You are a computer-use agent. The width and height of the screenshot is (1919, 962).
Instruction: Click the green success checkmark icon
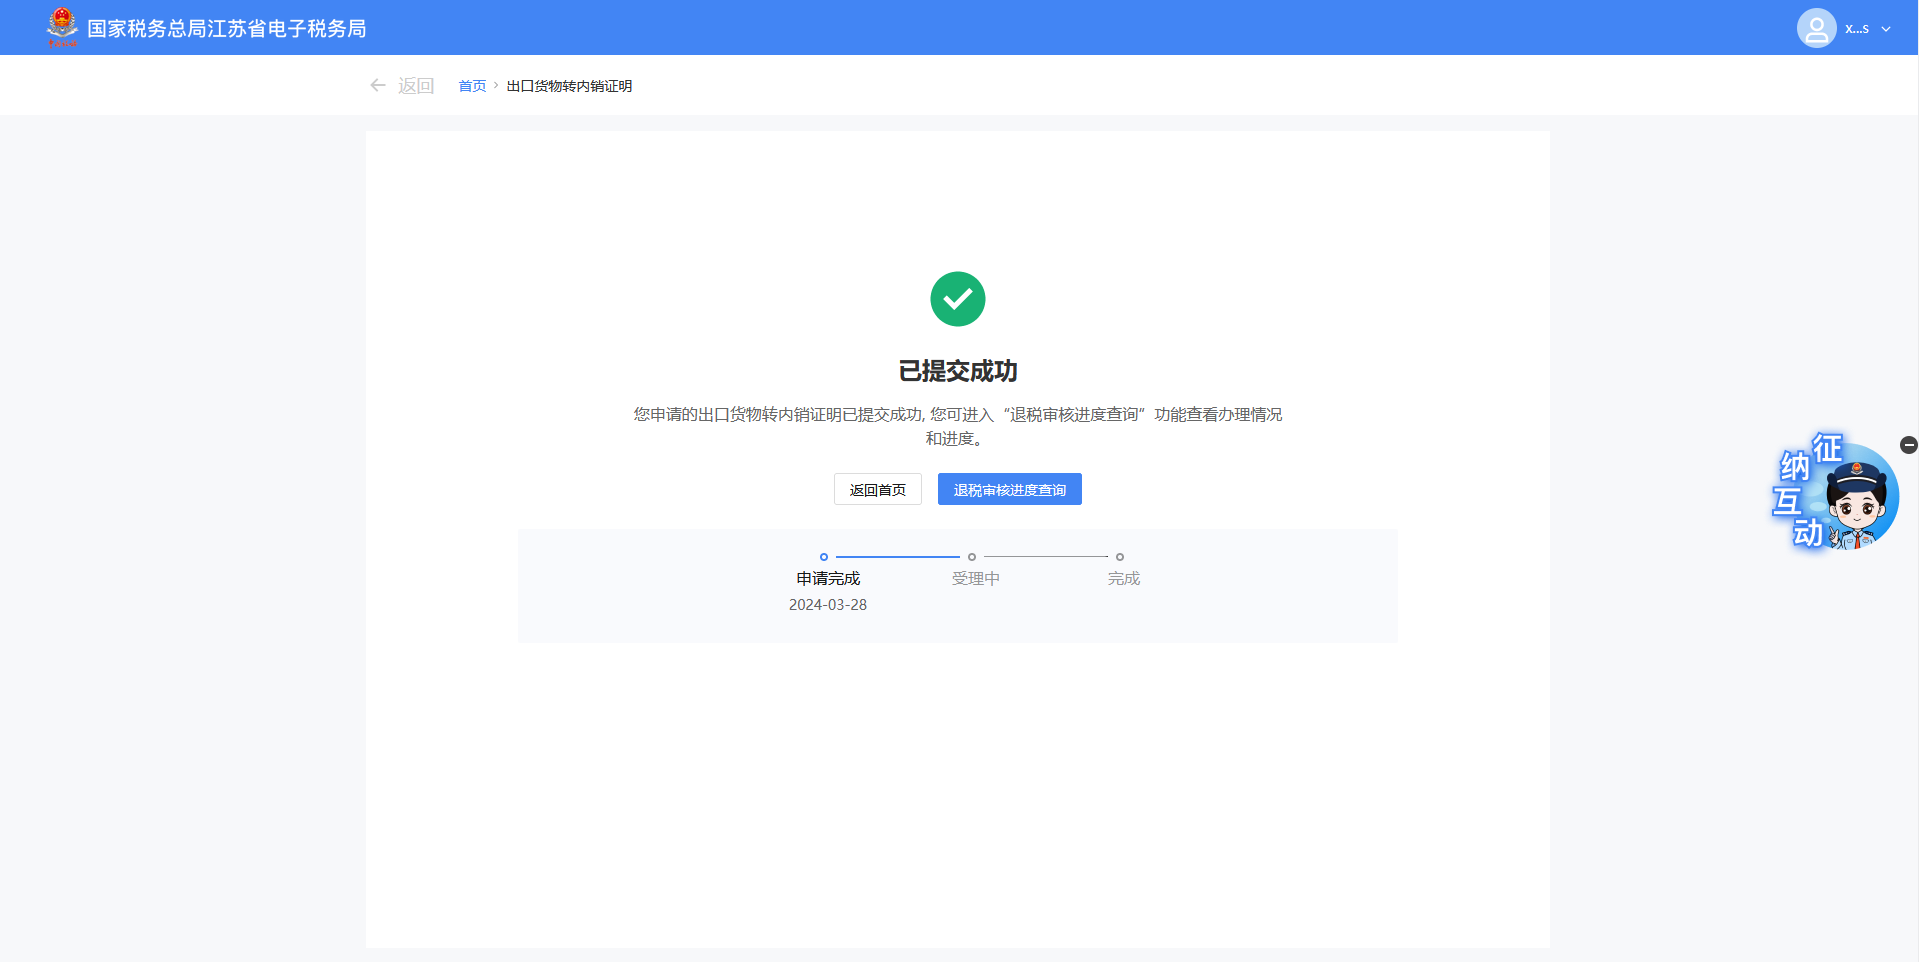(957, 299)
